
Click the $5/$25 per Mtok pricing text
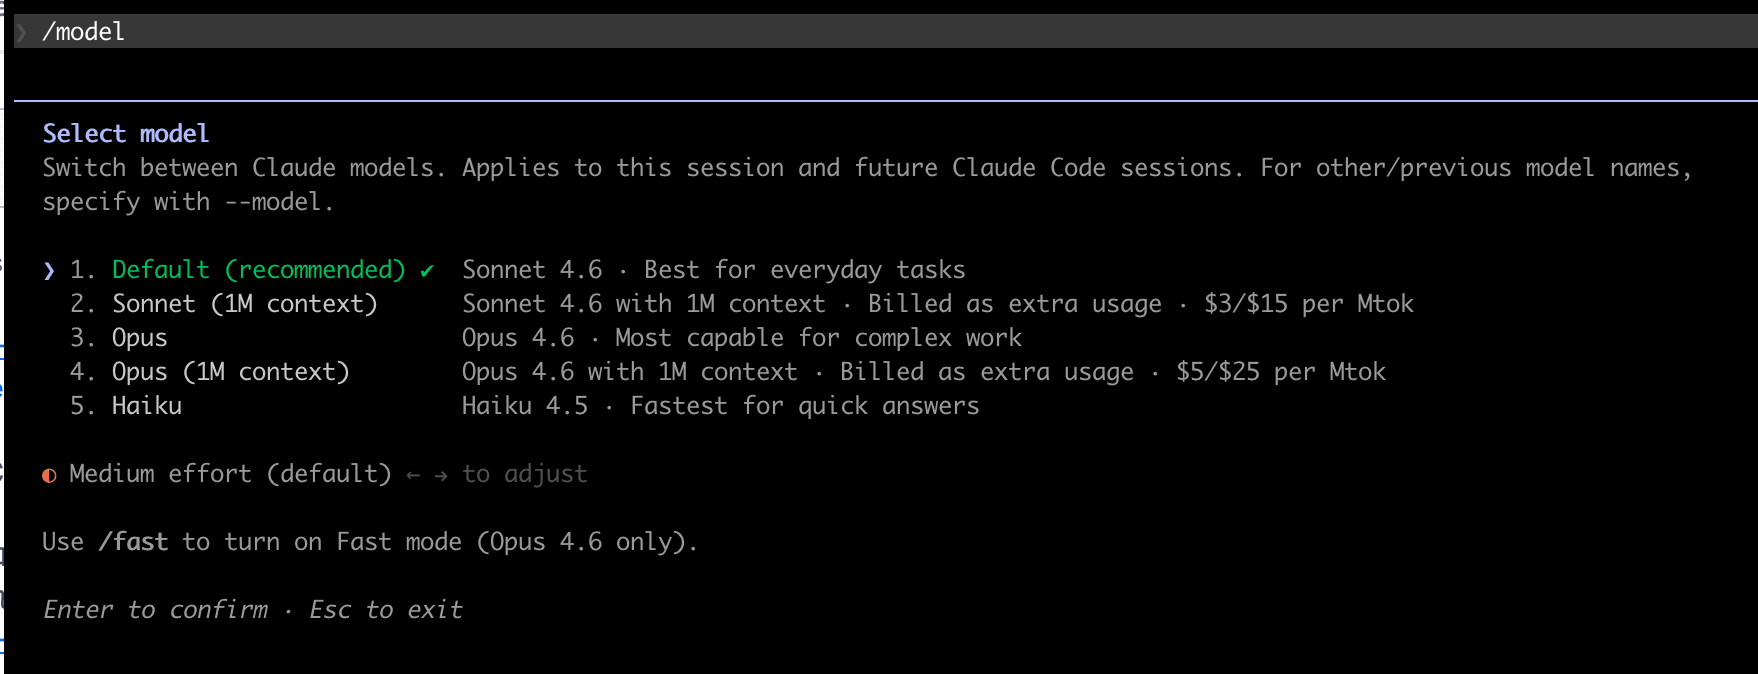1280,372
